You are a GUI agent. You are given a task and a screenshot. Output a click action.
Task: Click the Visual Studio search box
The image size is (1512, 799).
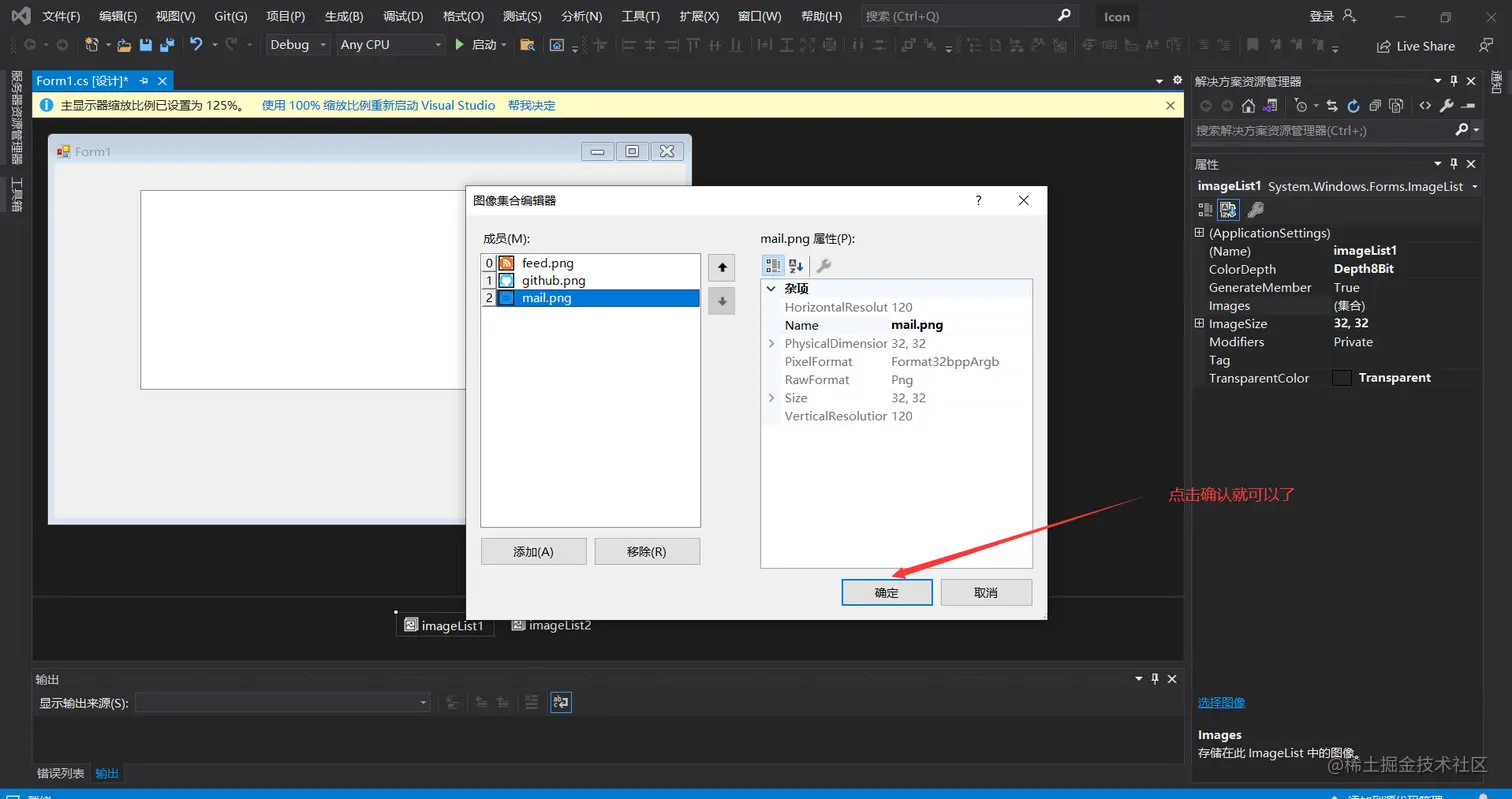click(x=969, y=16)
